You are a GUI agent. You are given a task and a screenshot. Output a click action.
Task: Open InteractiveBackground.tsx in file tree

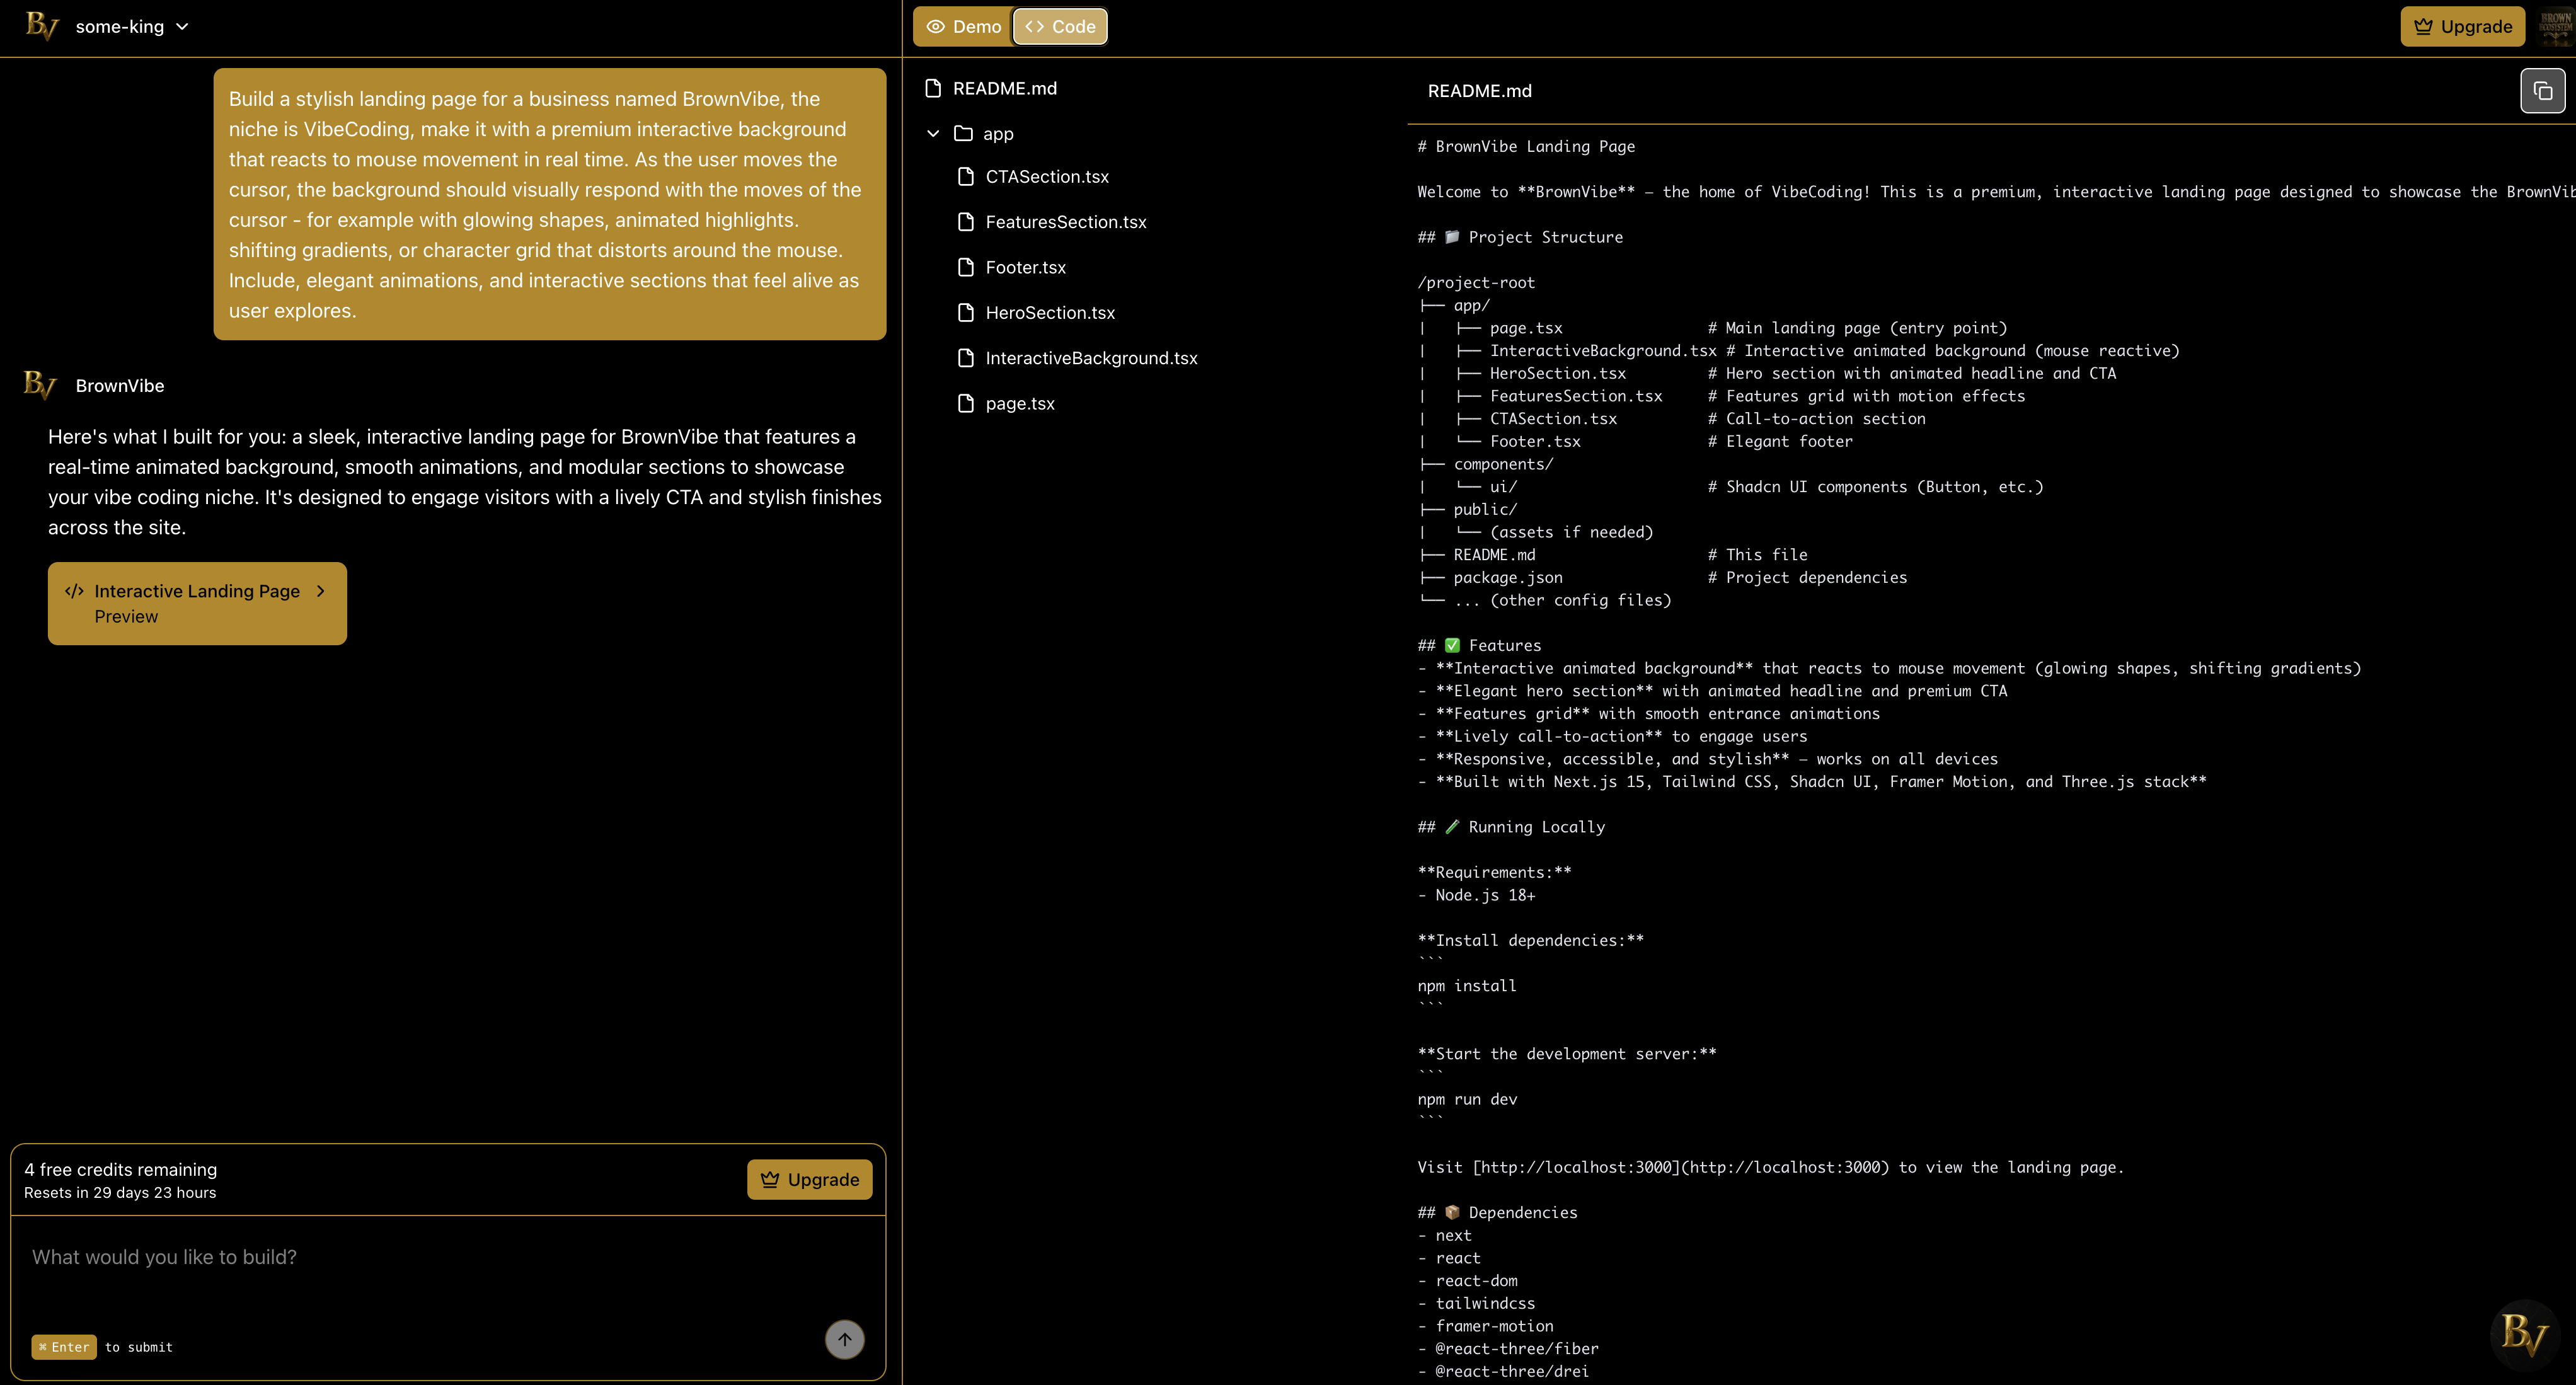point(1090,358)
